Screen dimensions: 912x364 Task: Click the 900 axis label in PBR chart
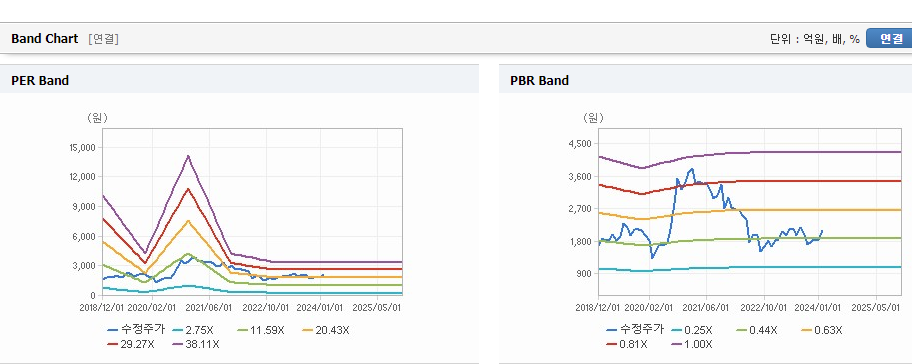pos(583,273)
